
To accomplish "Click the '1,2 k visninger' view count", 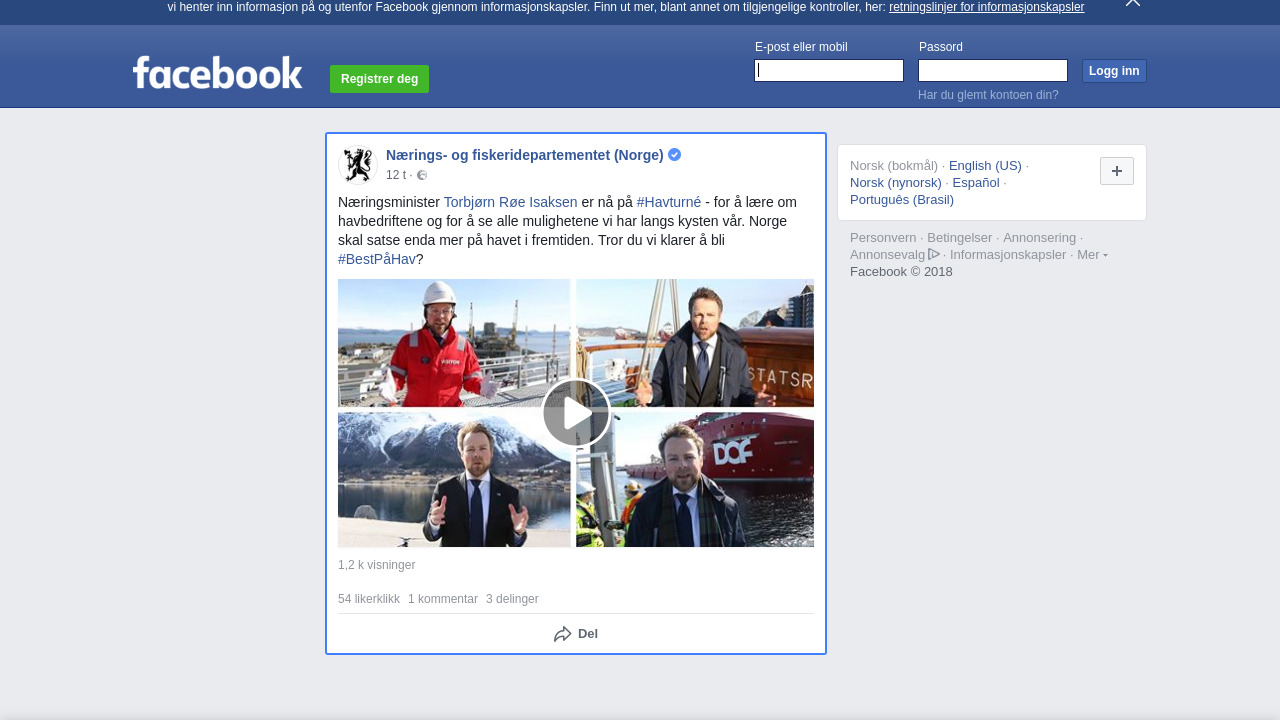I will tap(376, 565).
